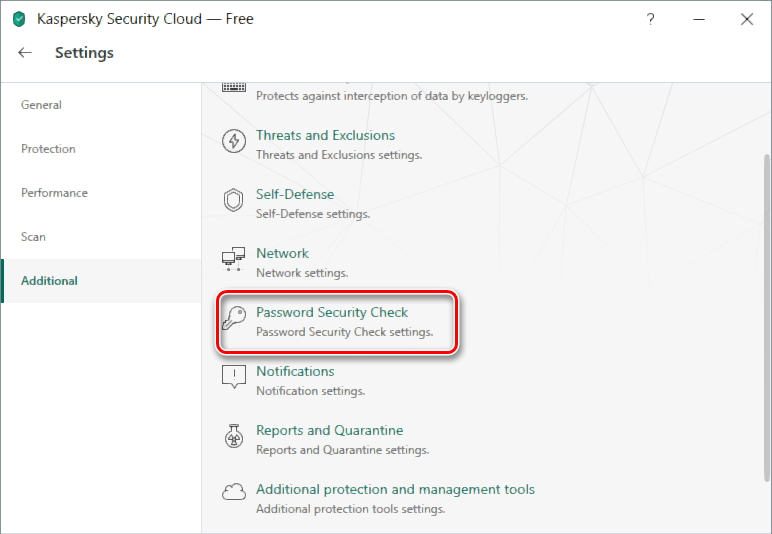Go to the Performance settings tab
772x534 pixels.
[54, 193]
